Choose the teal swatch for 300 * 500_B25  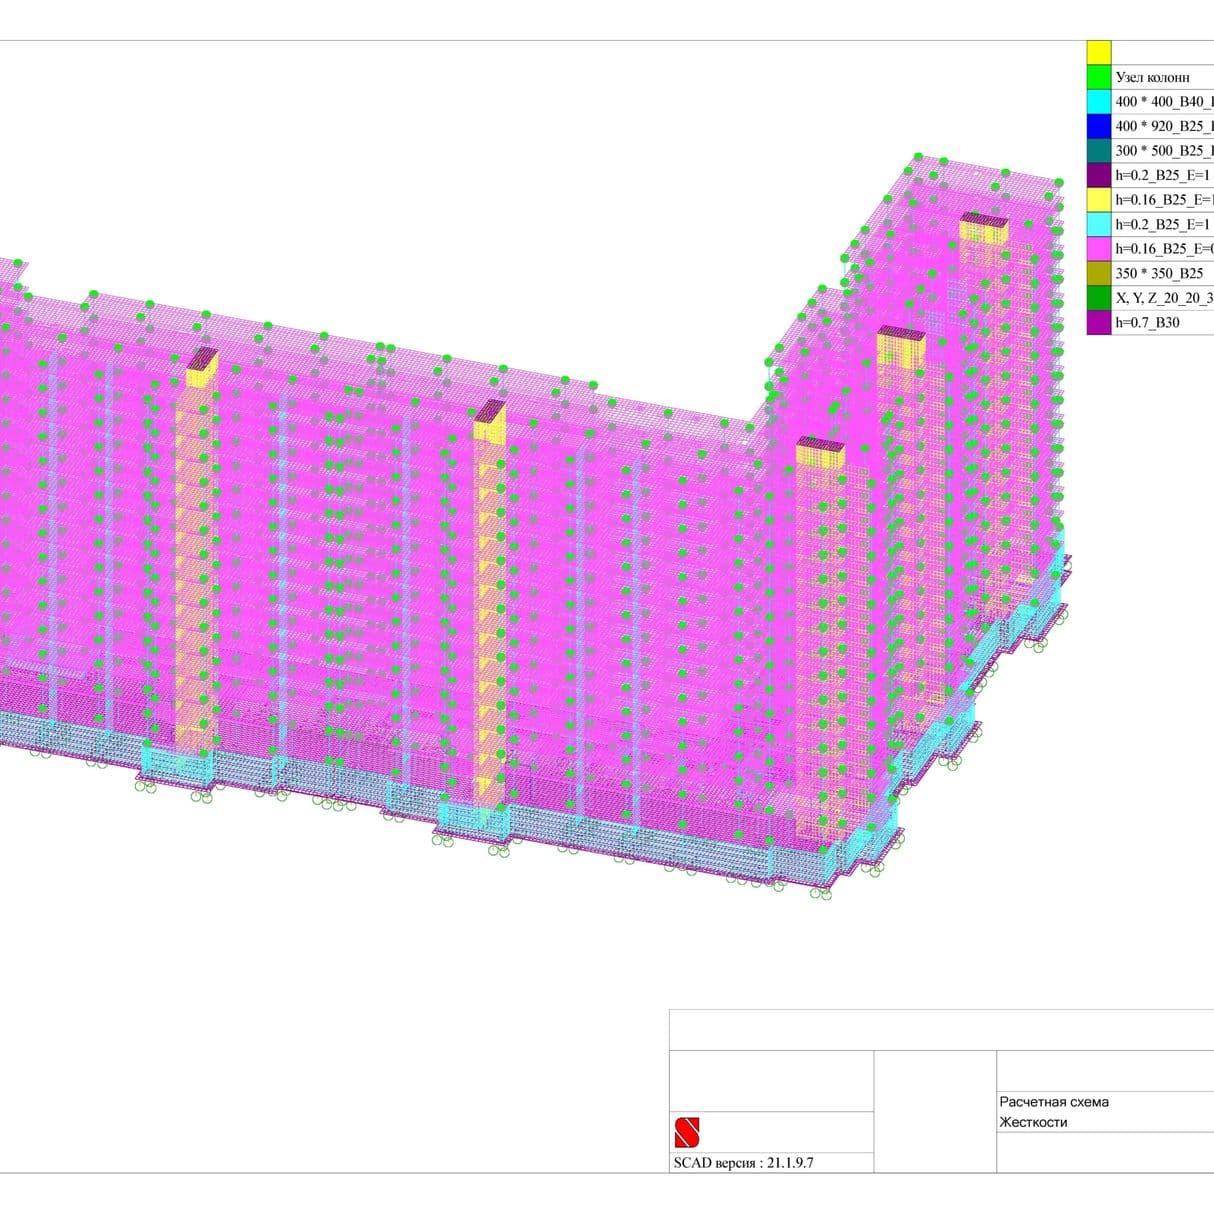click(1098, 150)
